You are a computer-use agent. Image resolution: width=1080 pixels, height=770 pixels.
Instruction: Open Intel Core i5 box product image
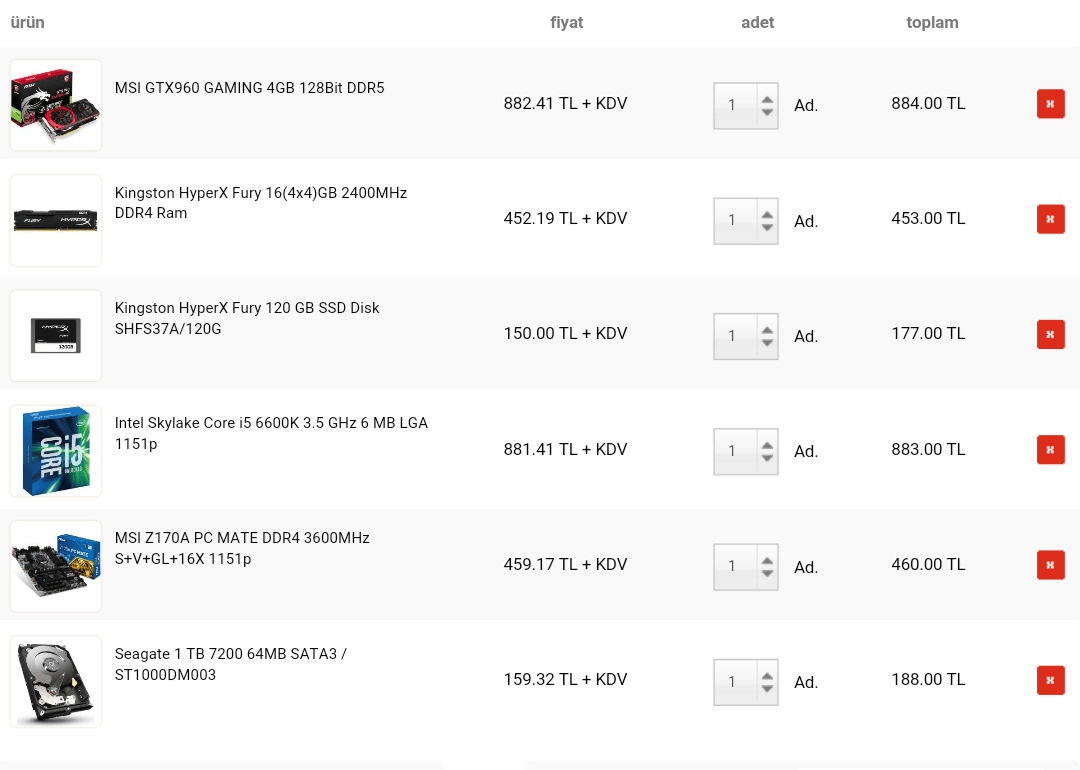tap(56, 450)
